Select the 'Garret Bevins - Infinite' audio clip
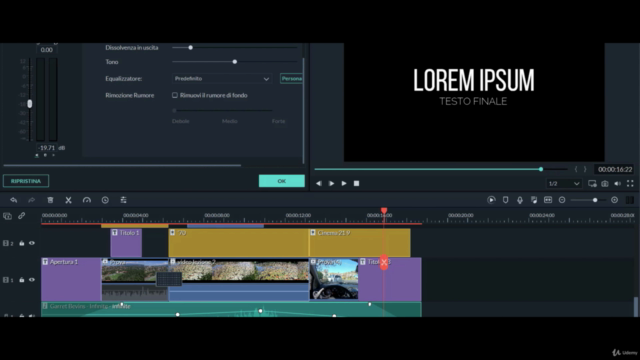 point(231,309)
